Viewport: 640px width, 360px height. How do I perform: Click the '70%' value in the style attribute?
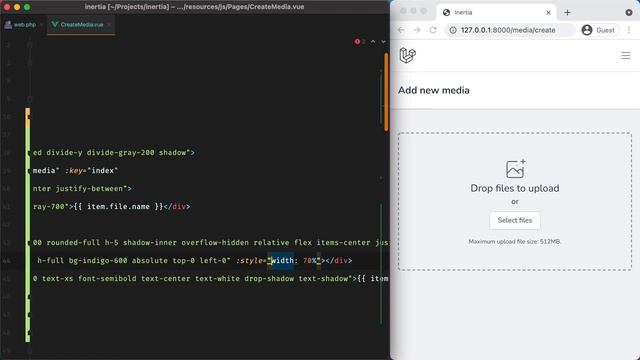click(310, 260)
